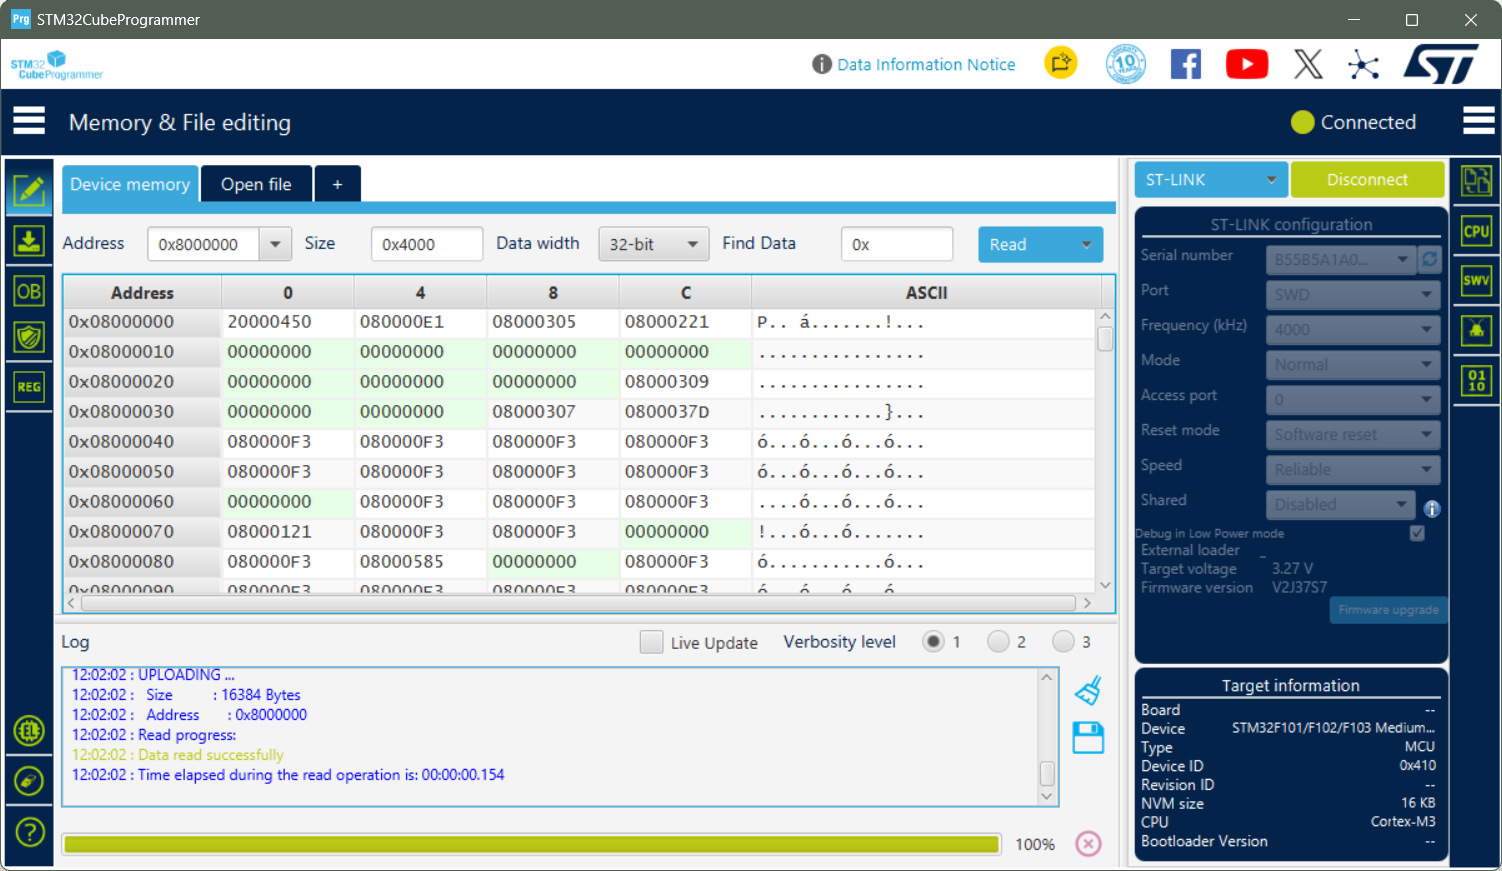Open the Serial number dropdown

click(x=1341, y=259)
